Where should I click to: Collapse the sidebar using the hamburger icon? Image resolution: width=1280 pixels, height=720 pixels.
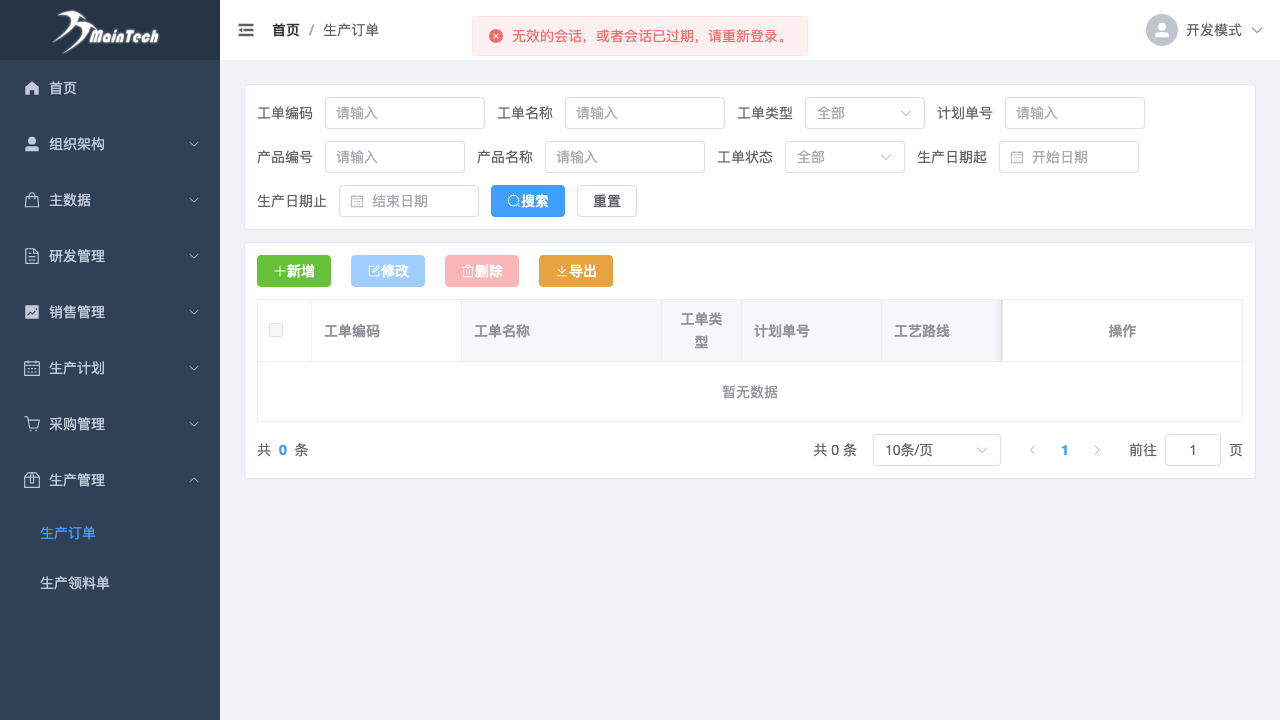point(246,30)
